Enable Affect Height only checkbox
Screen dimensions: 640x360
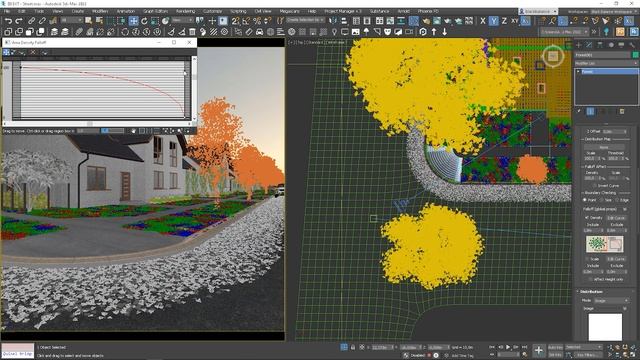[x=590, y=279]
